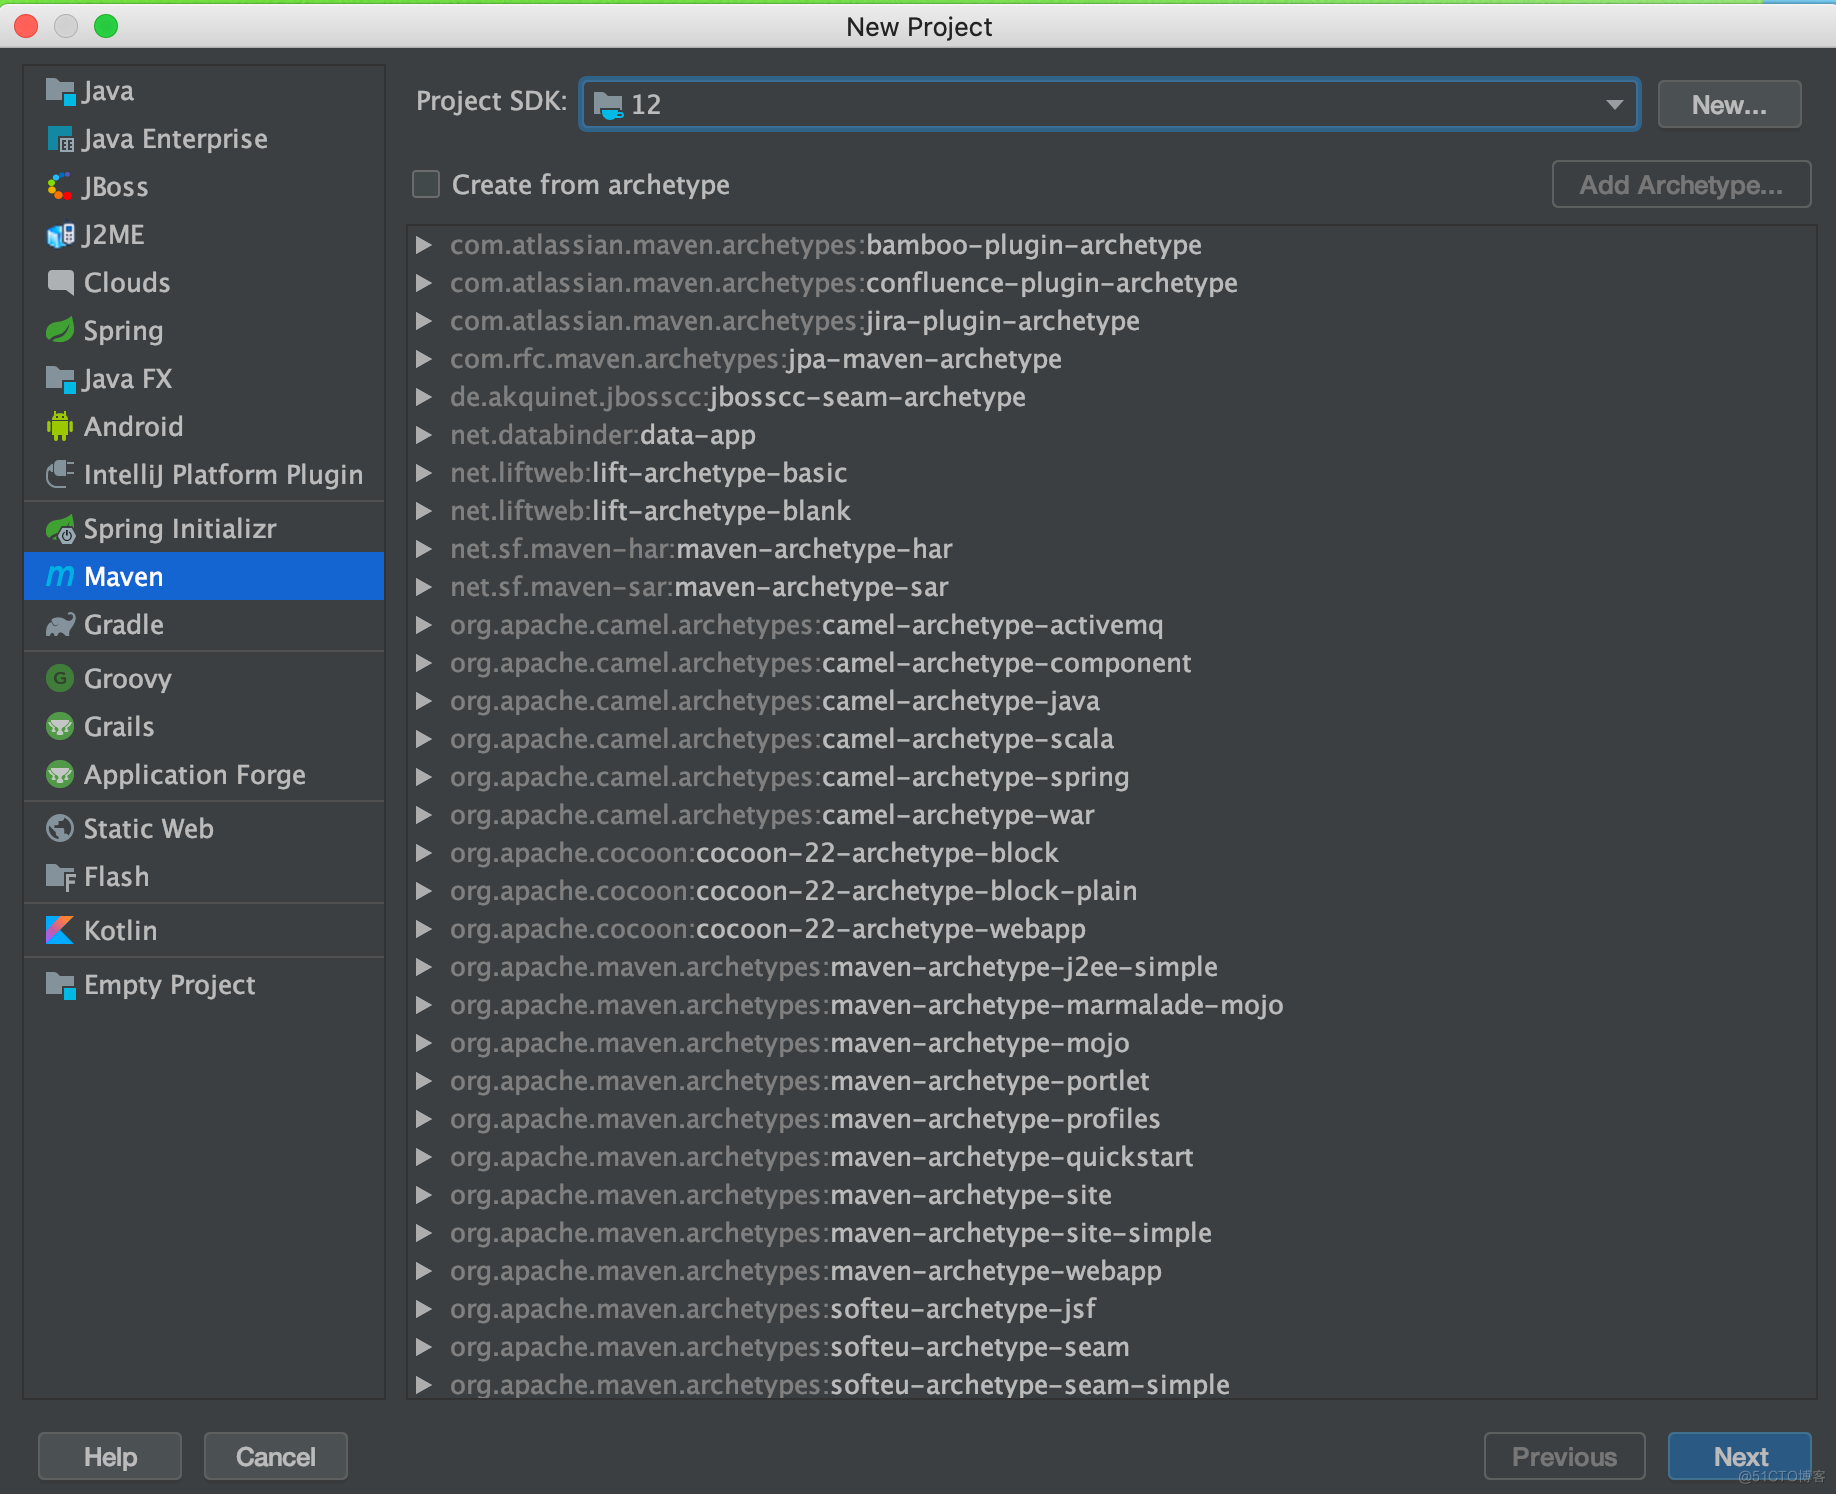Click the Next button

pos(1740,1456)
